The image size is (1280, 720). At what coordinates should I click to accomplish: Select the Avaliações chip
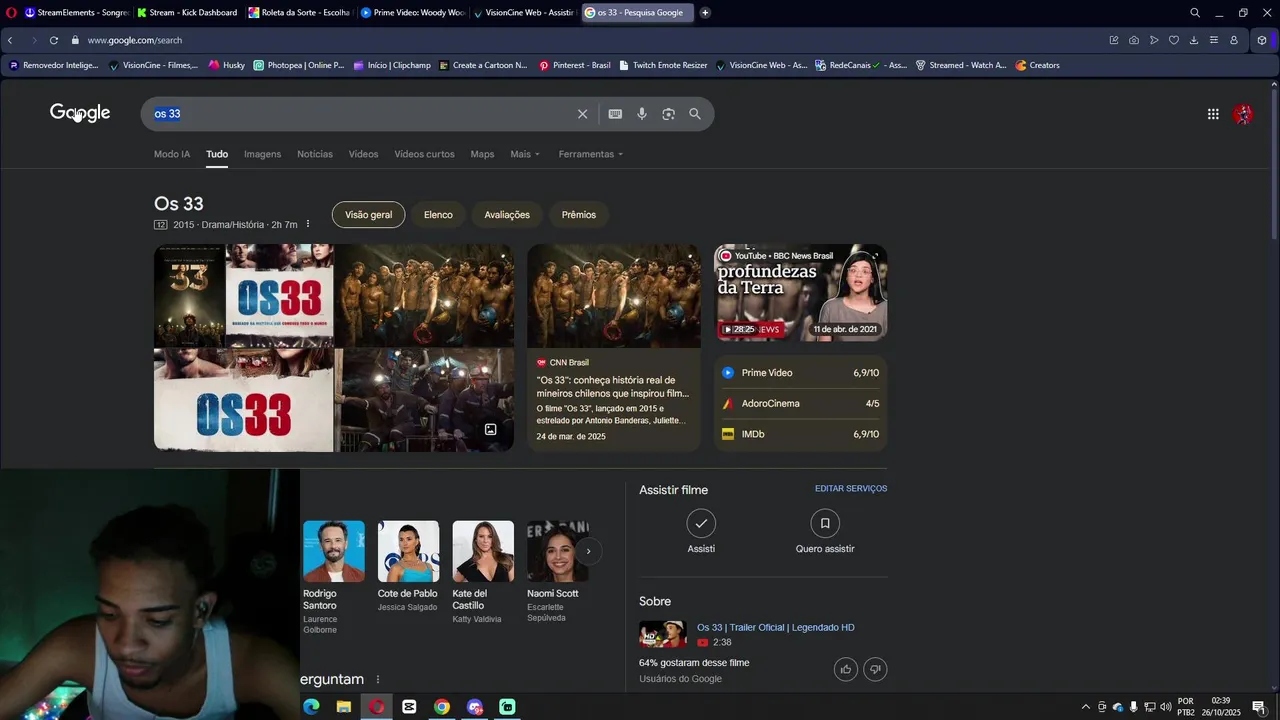(x=507, y=215)
